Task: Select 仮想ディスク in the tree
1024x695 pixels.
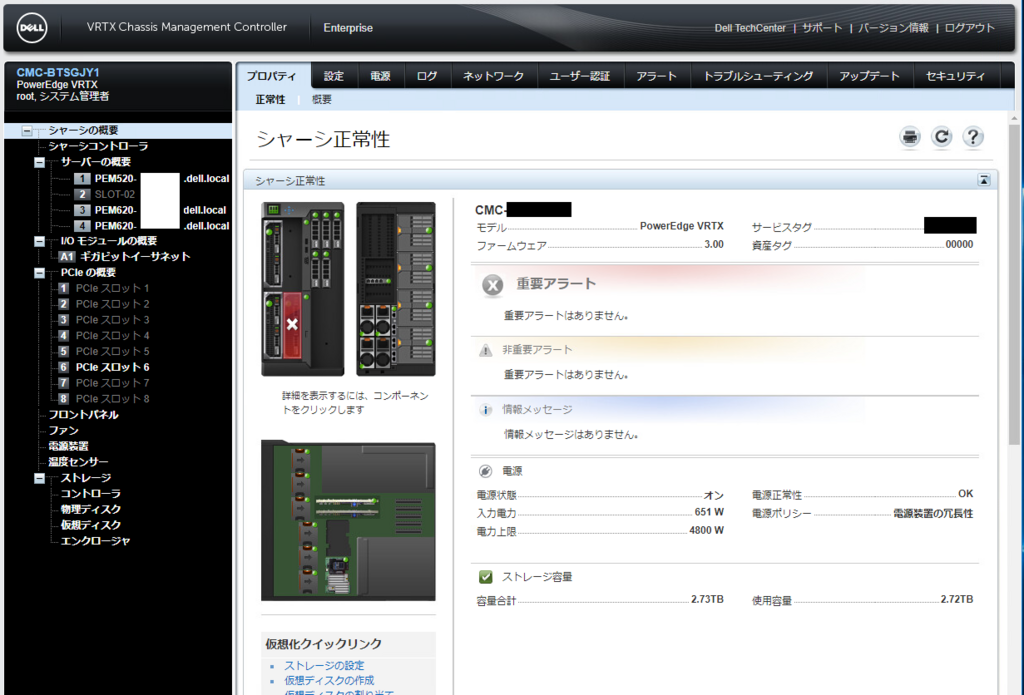Action: coord(91,525)
